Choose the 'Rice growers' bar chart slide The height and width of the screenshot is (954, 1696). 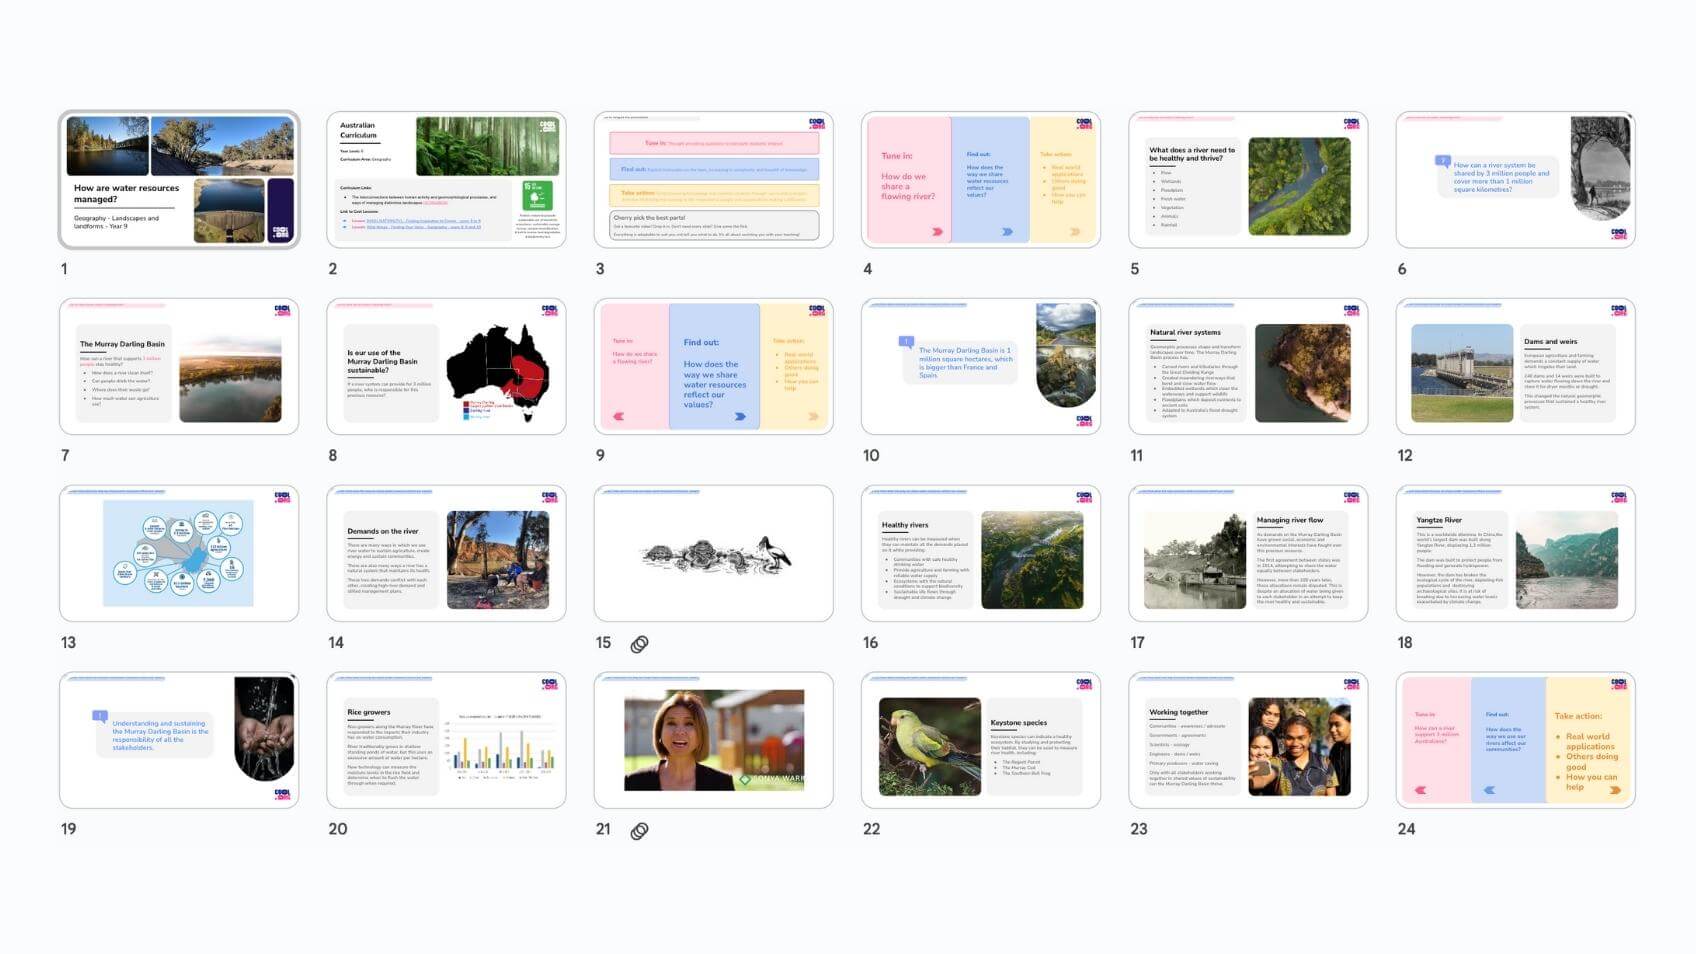446,741
